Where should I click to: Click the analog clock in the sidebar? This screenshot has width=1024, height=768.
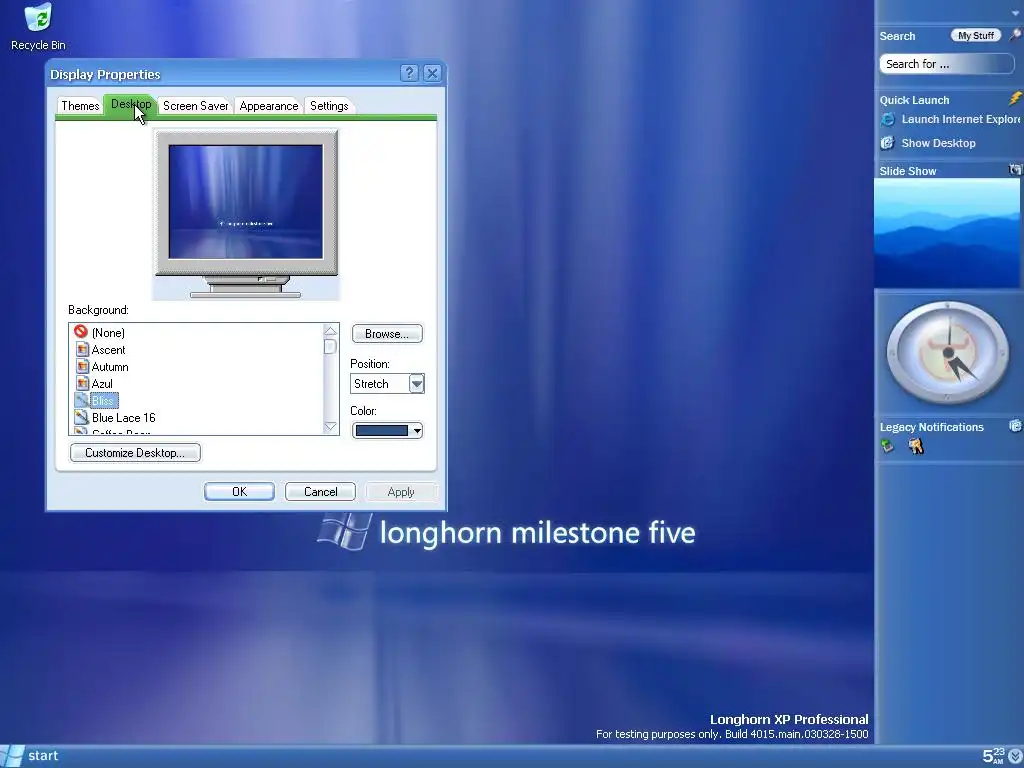tap(947, 353)
